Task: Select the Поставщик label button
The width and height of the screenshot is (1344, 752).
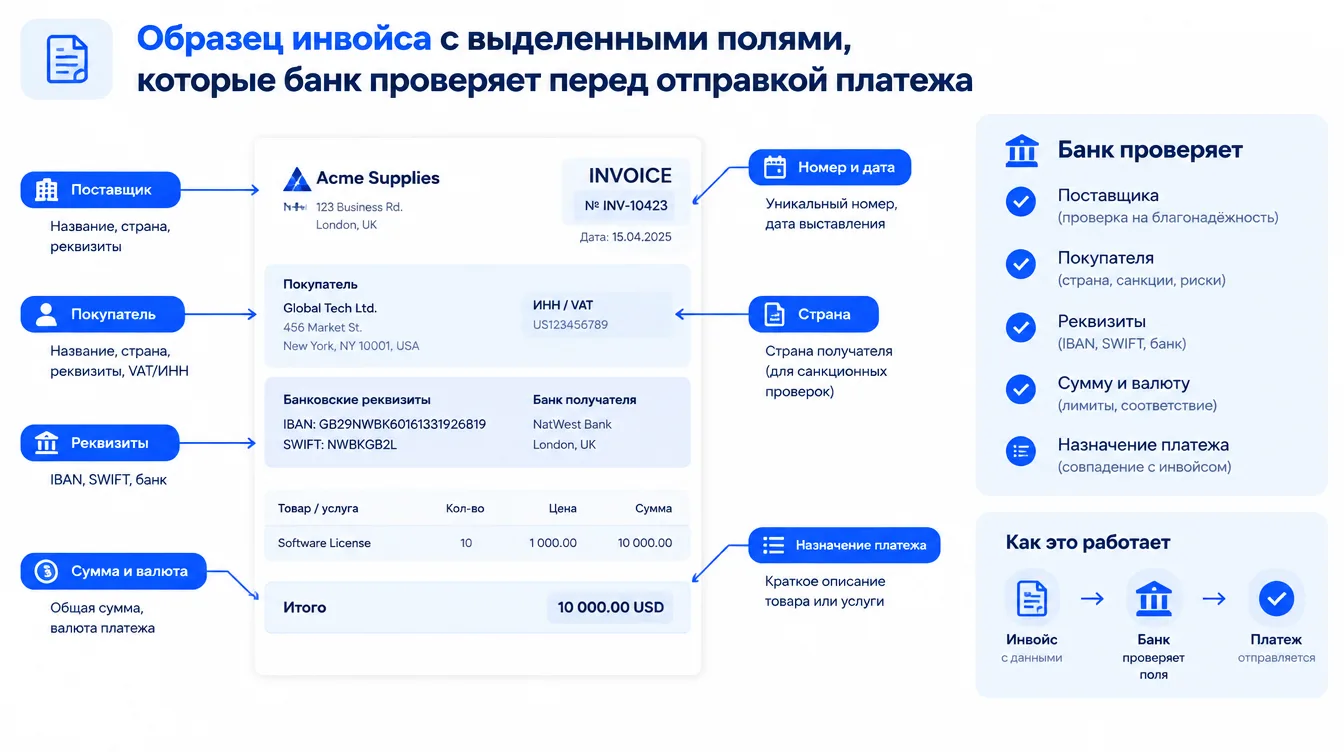Action: (x=100, y=190)
